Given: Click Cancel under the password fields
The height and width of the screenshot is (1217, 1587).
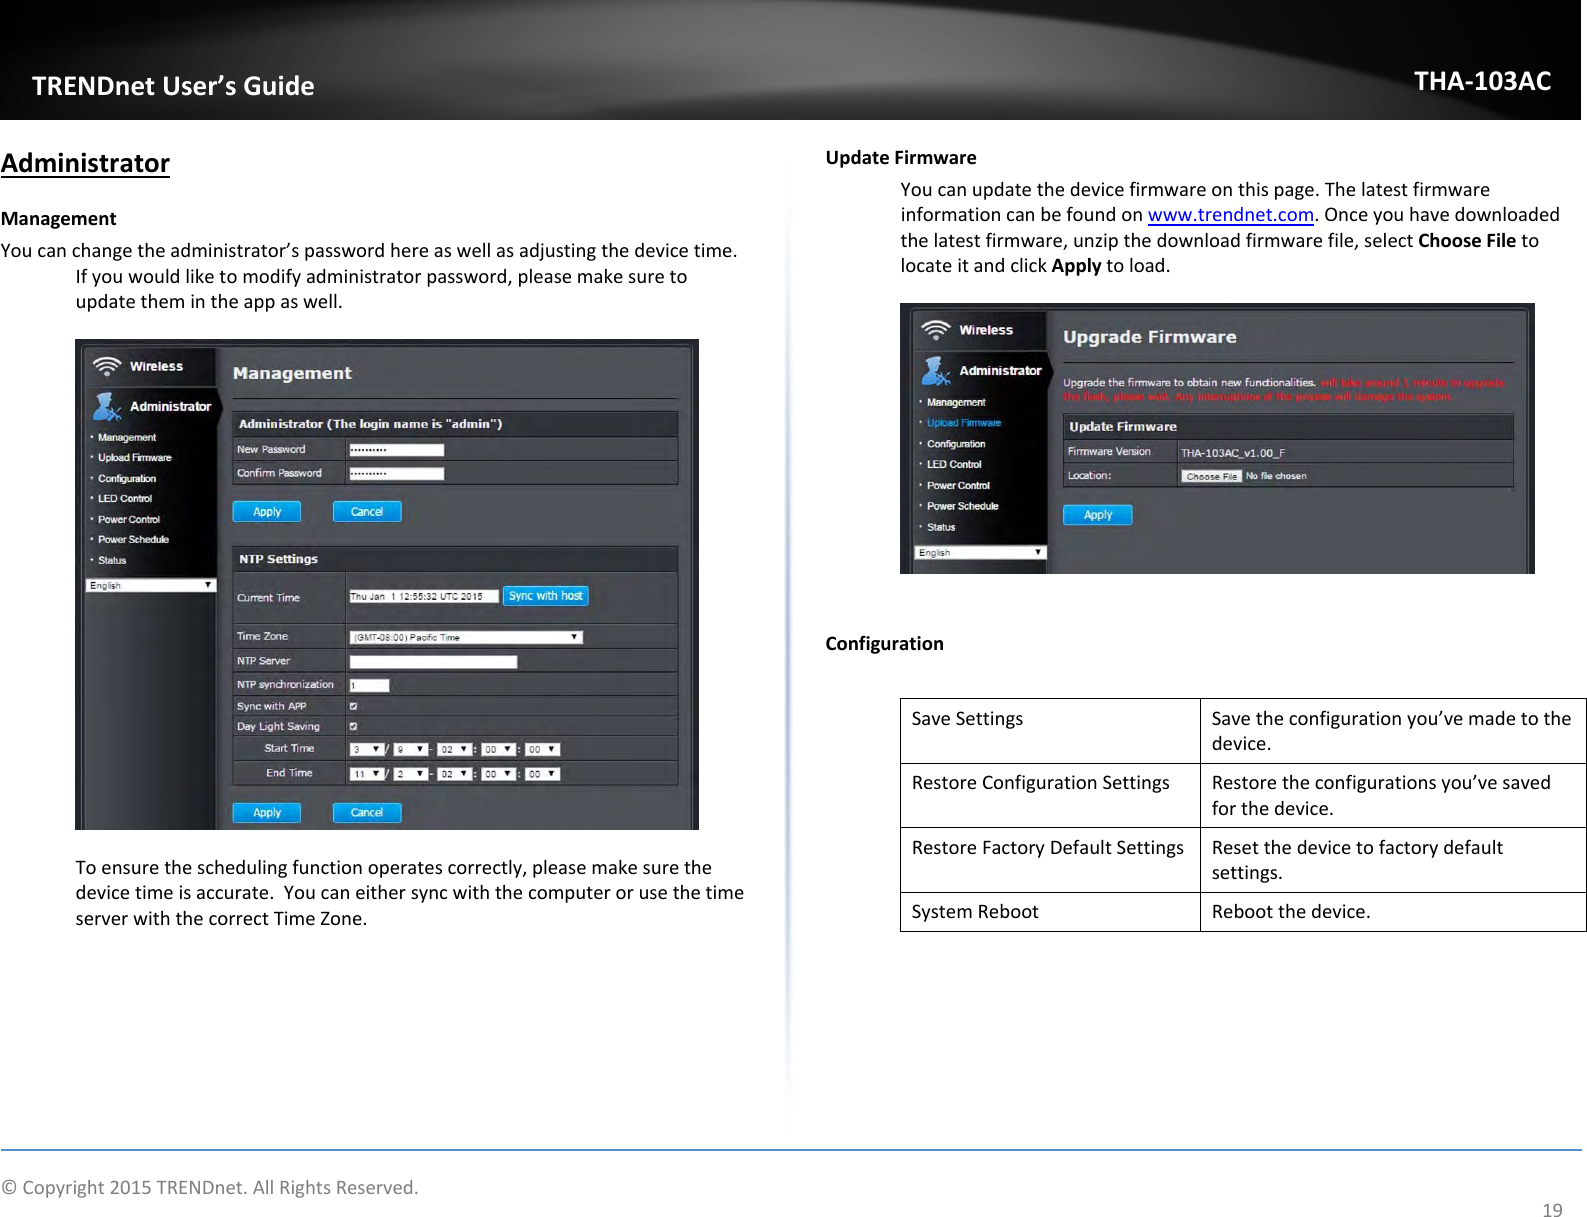Looking at the screenshot, I should click(367, 512).
